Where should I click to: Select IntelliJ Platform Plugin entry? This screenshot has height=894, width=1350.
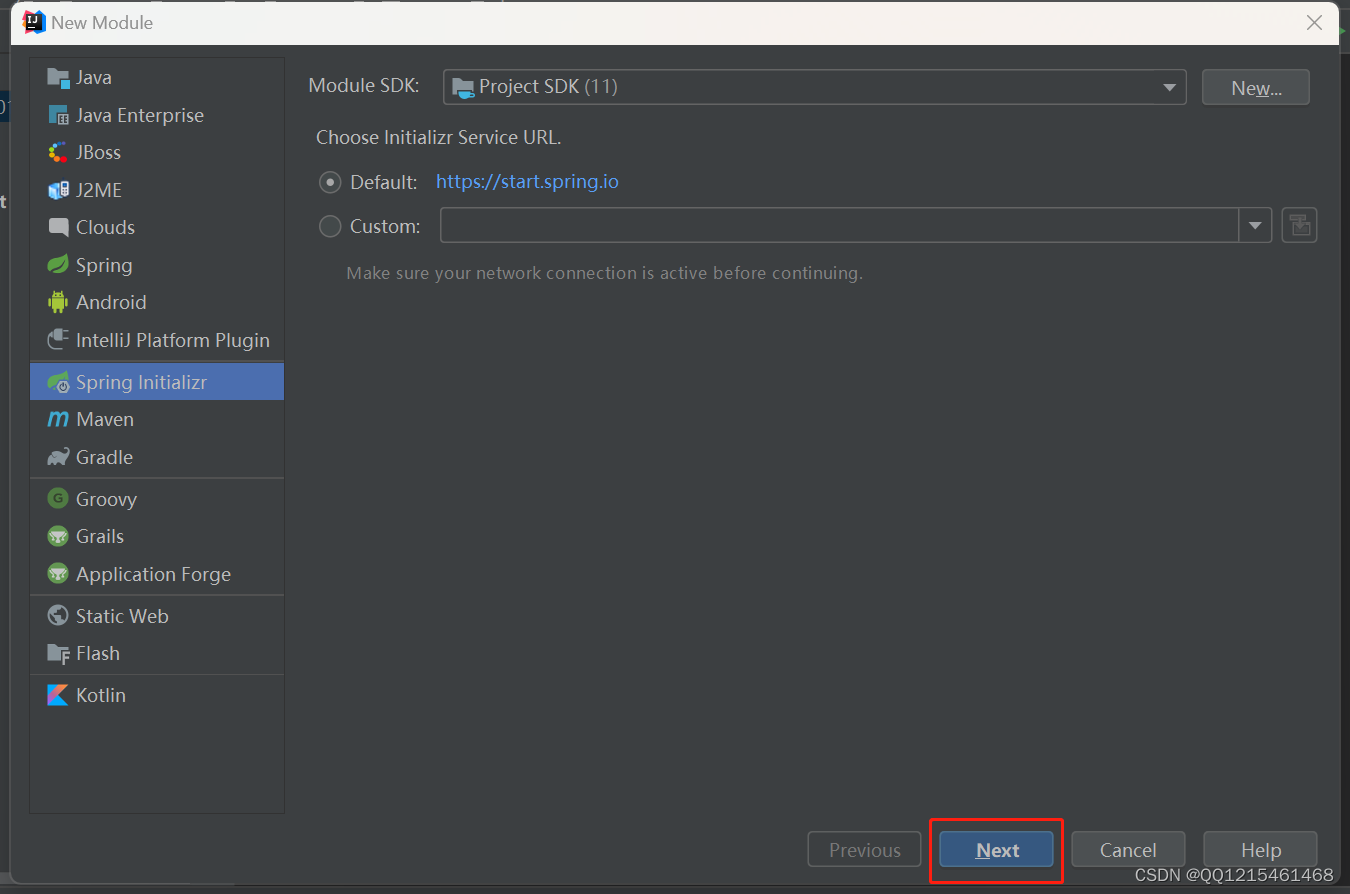click(157, 340)
